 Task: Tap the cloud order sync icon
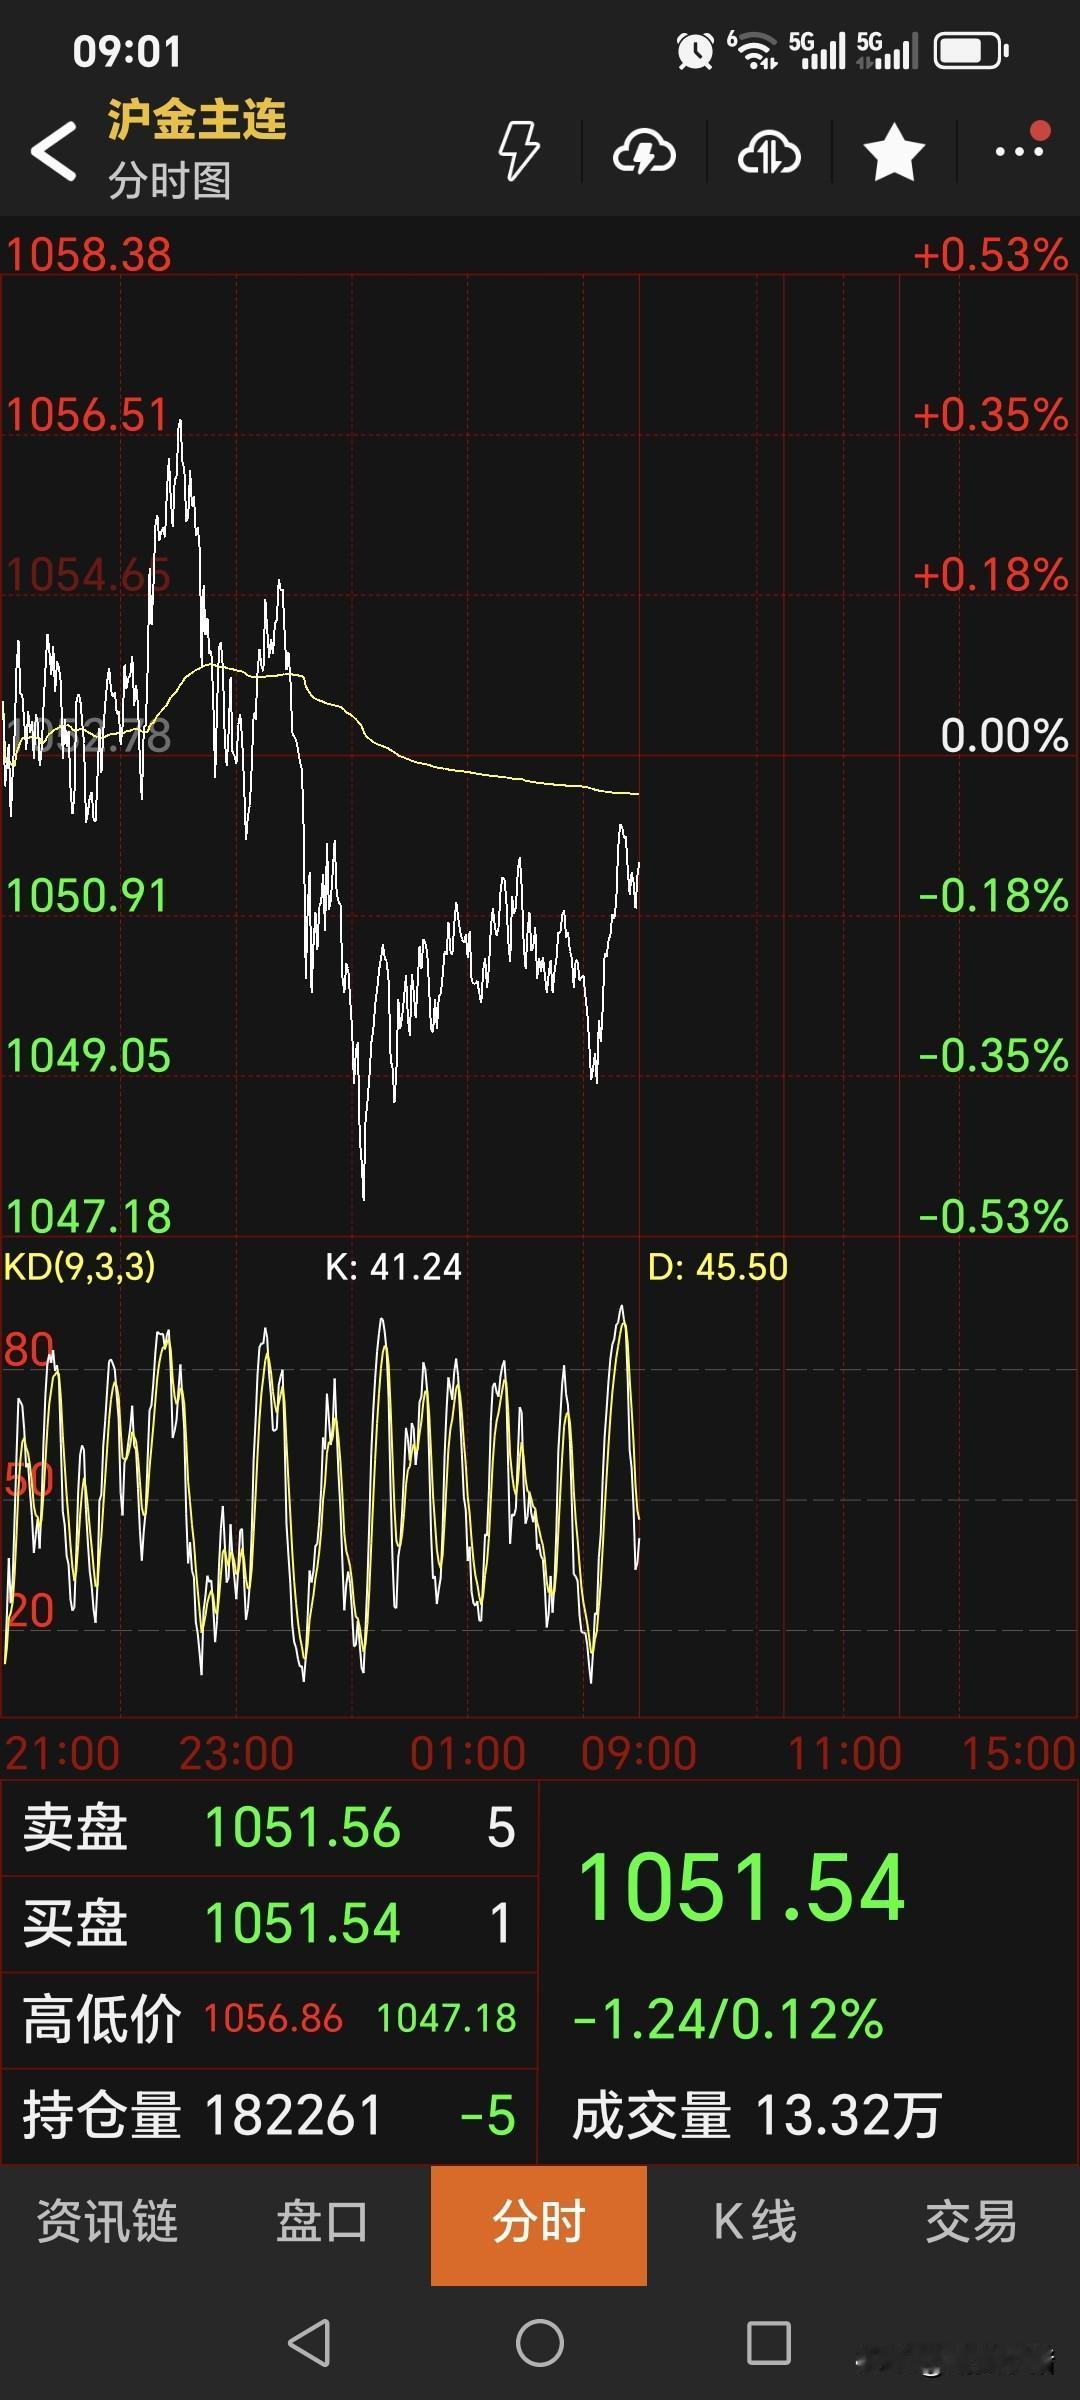click(x=769, y=152)
